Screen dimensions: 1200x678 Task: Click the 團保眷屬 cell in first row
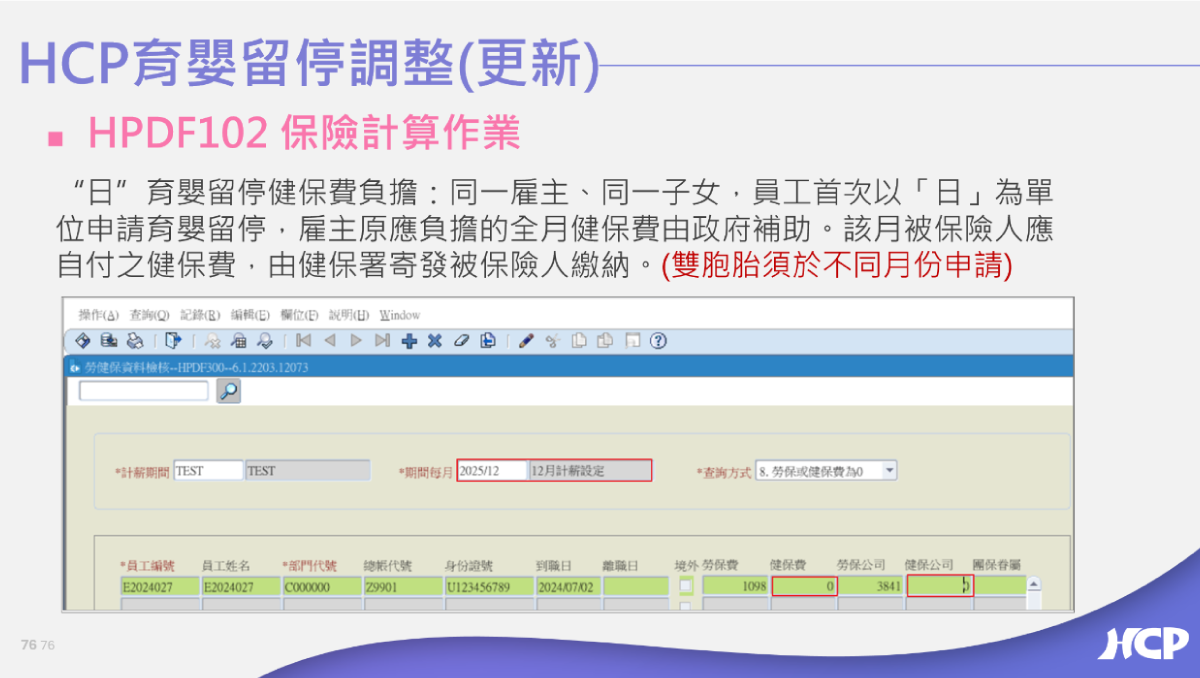pos(1000,587)
